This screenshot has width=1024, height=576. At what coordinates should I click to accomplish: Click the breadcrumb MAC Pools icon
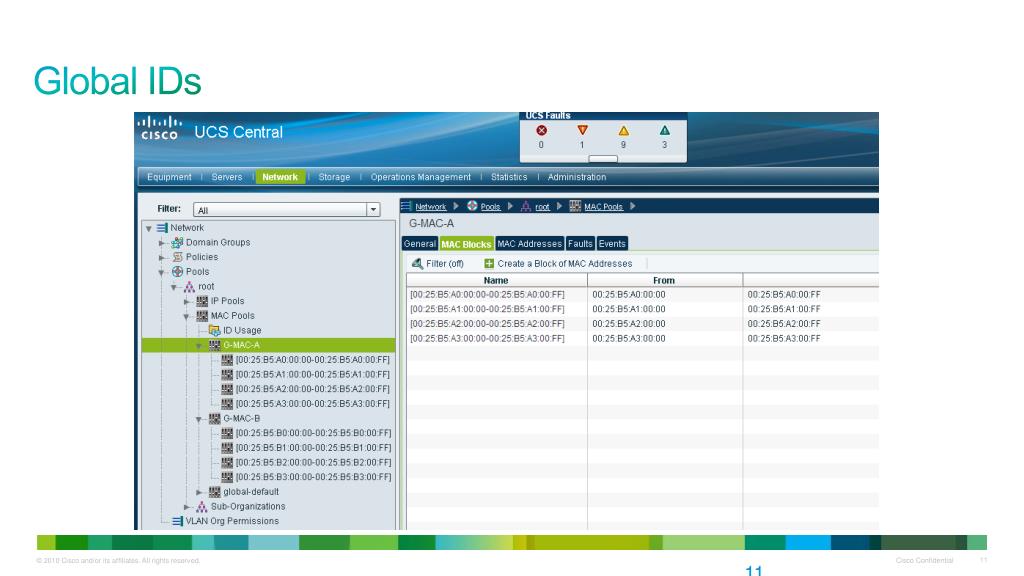click(x=575, y=206)
